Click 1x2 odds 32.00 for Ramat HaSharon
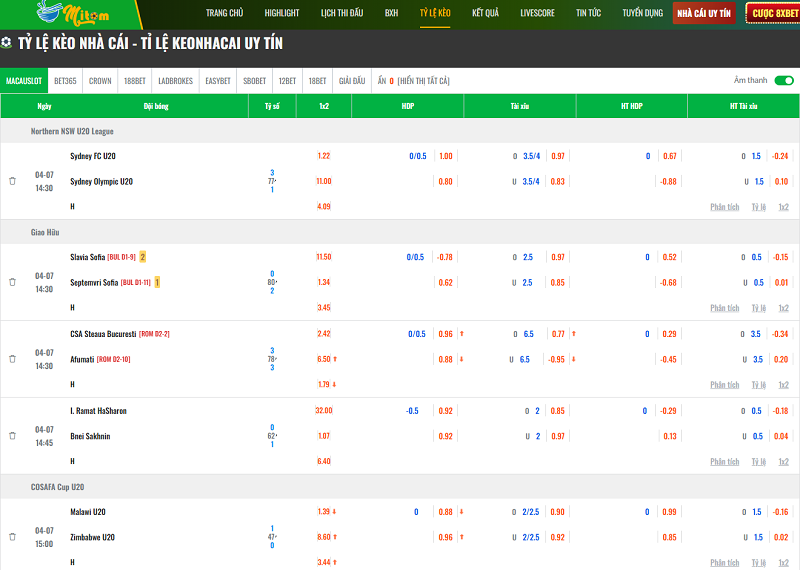The height and width of the screenshot is (570, 800). click(324, 410)
